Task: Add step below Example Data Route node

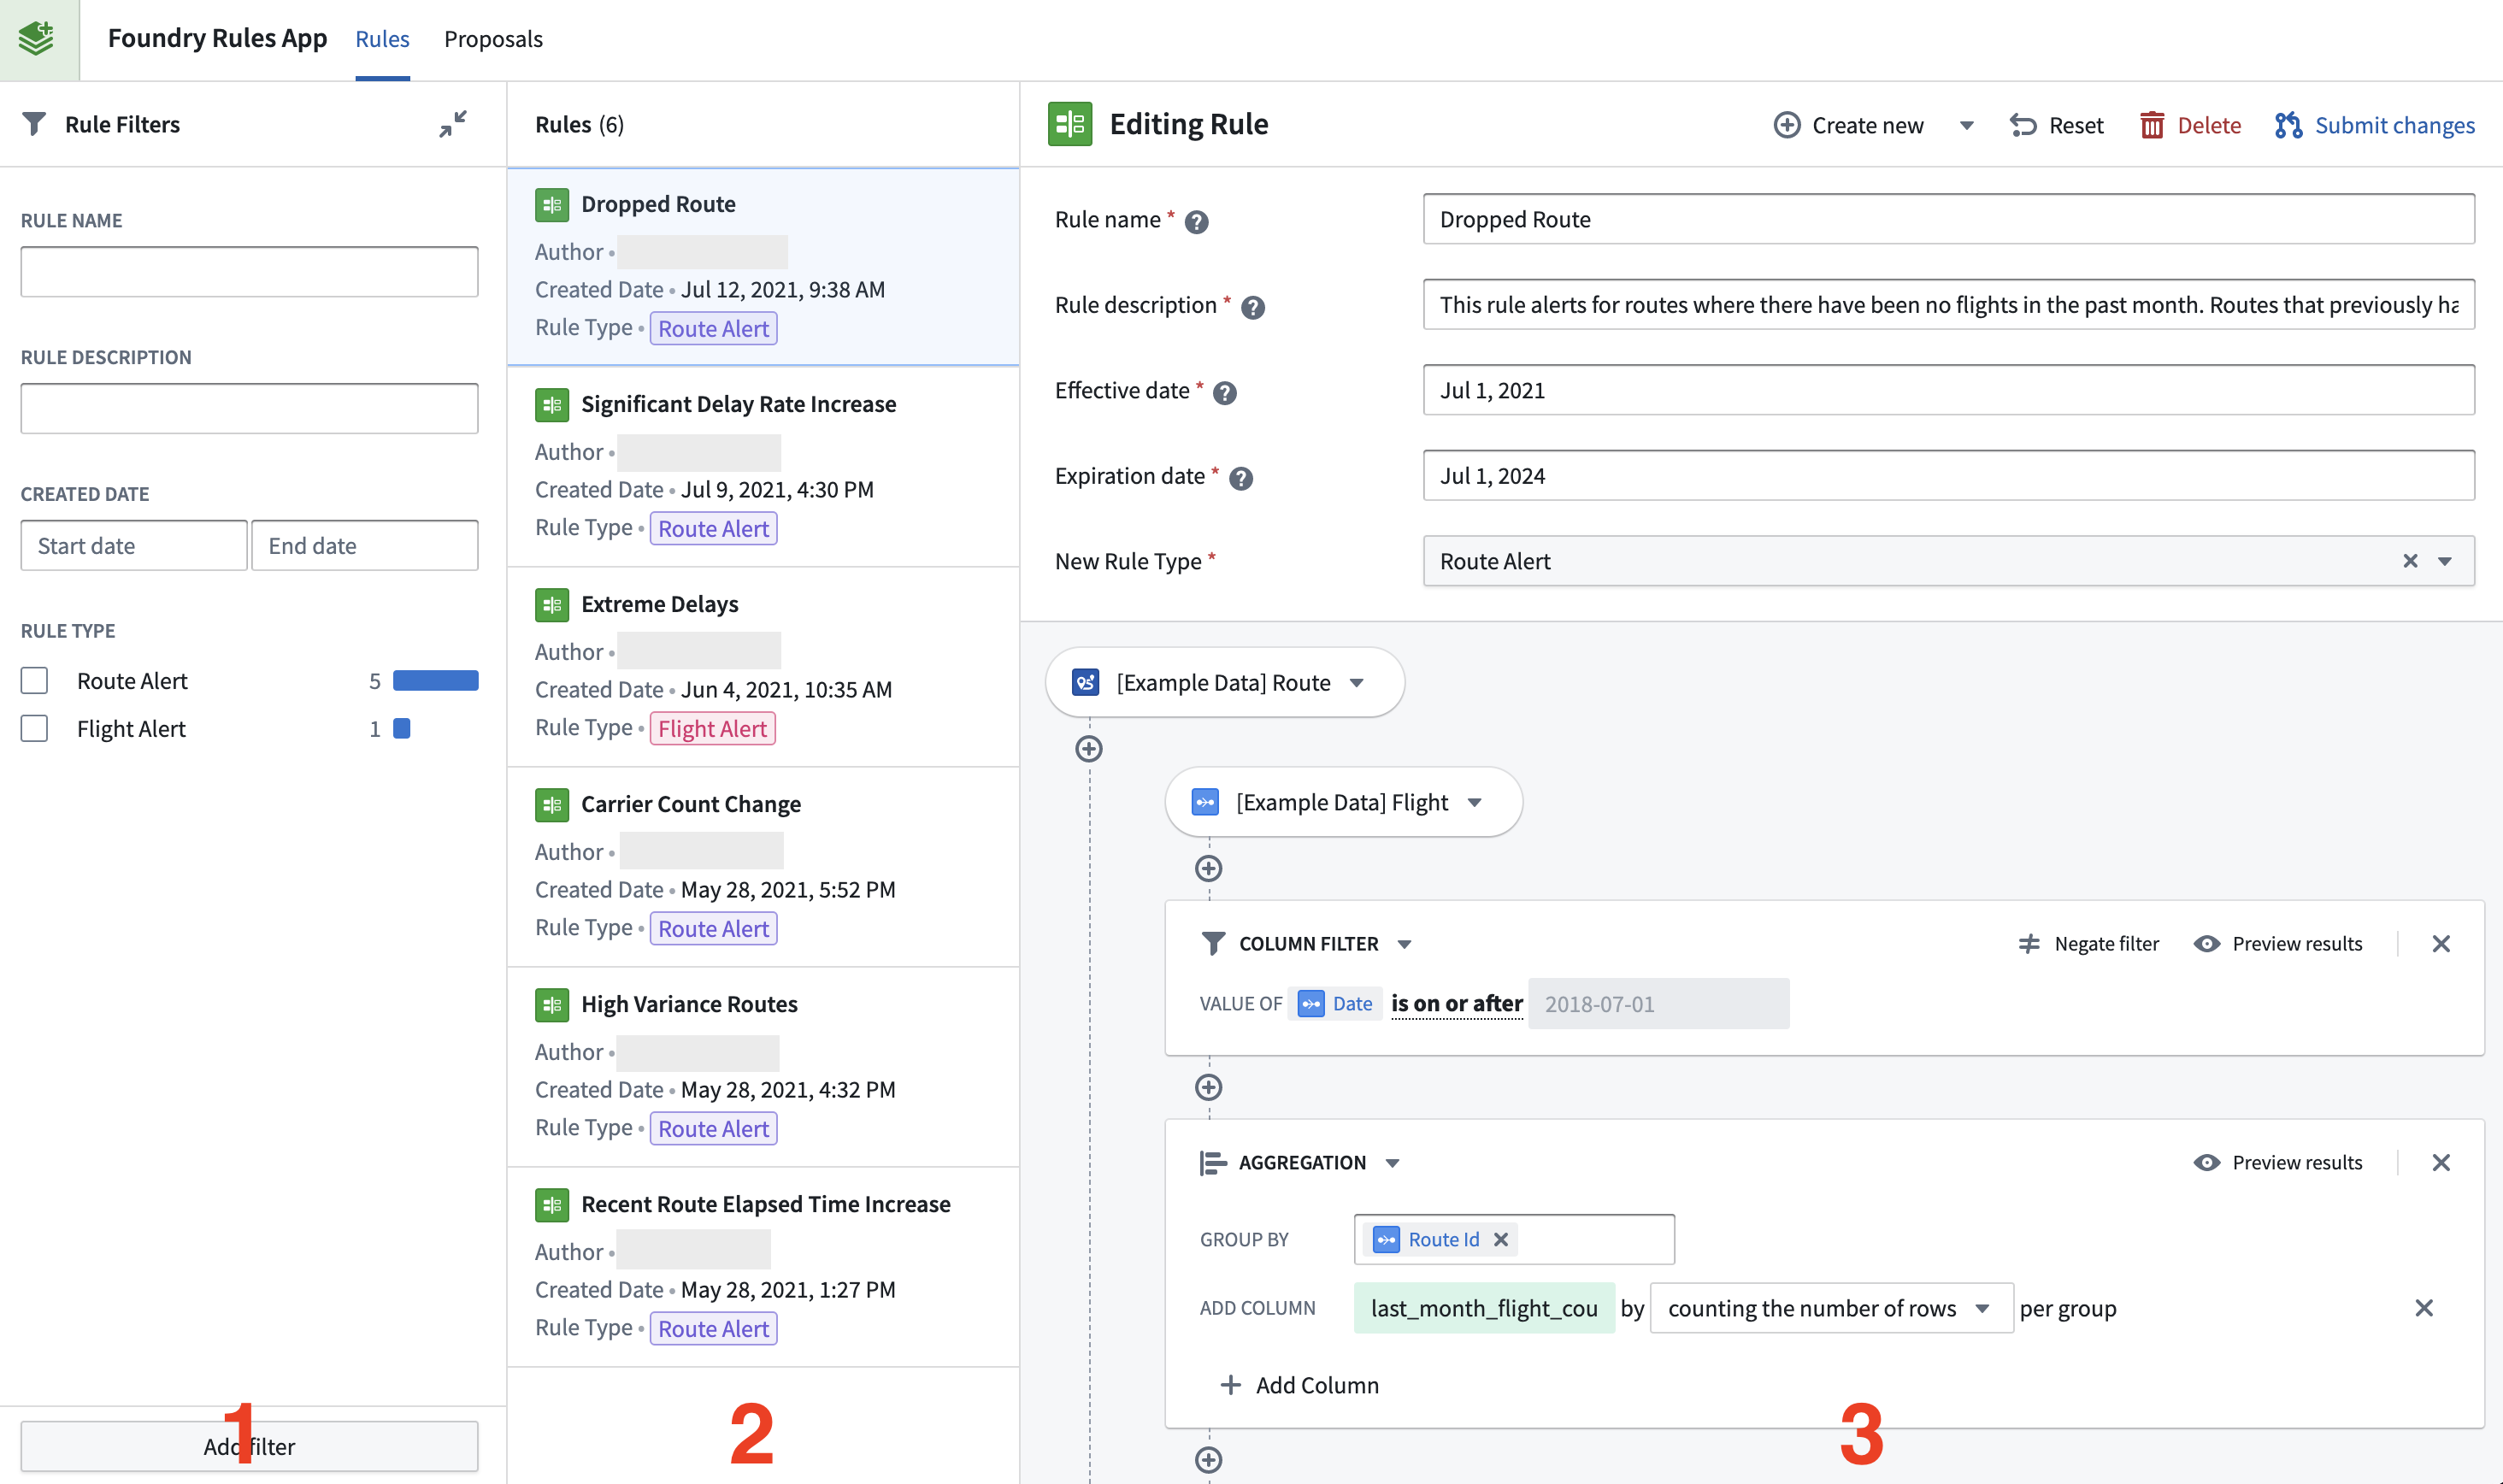Action: click(x=1089, y=748)
